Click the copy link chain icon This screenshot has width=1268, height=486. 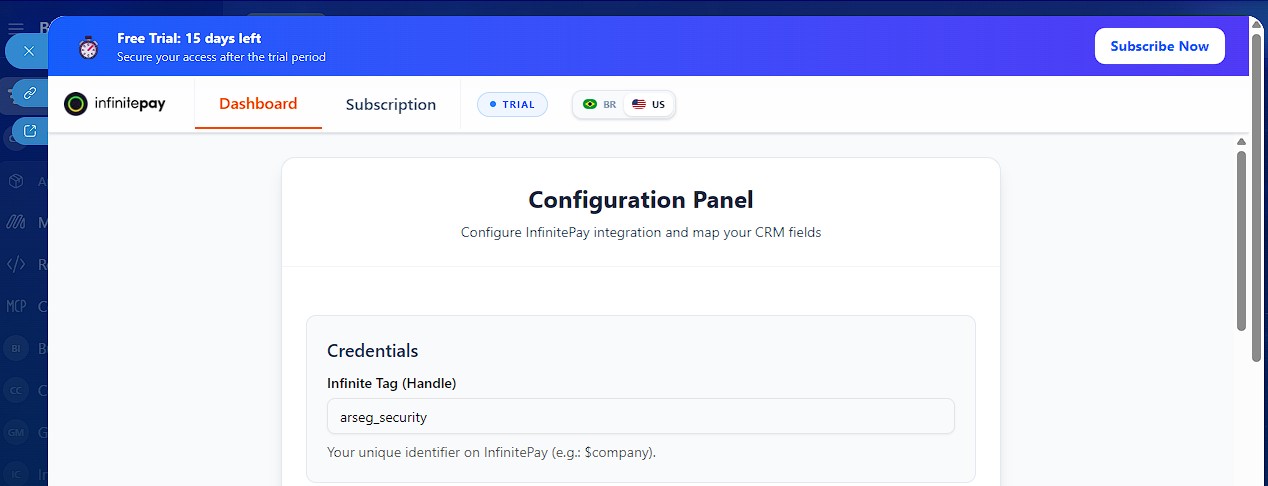[30, 93]
